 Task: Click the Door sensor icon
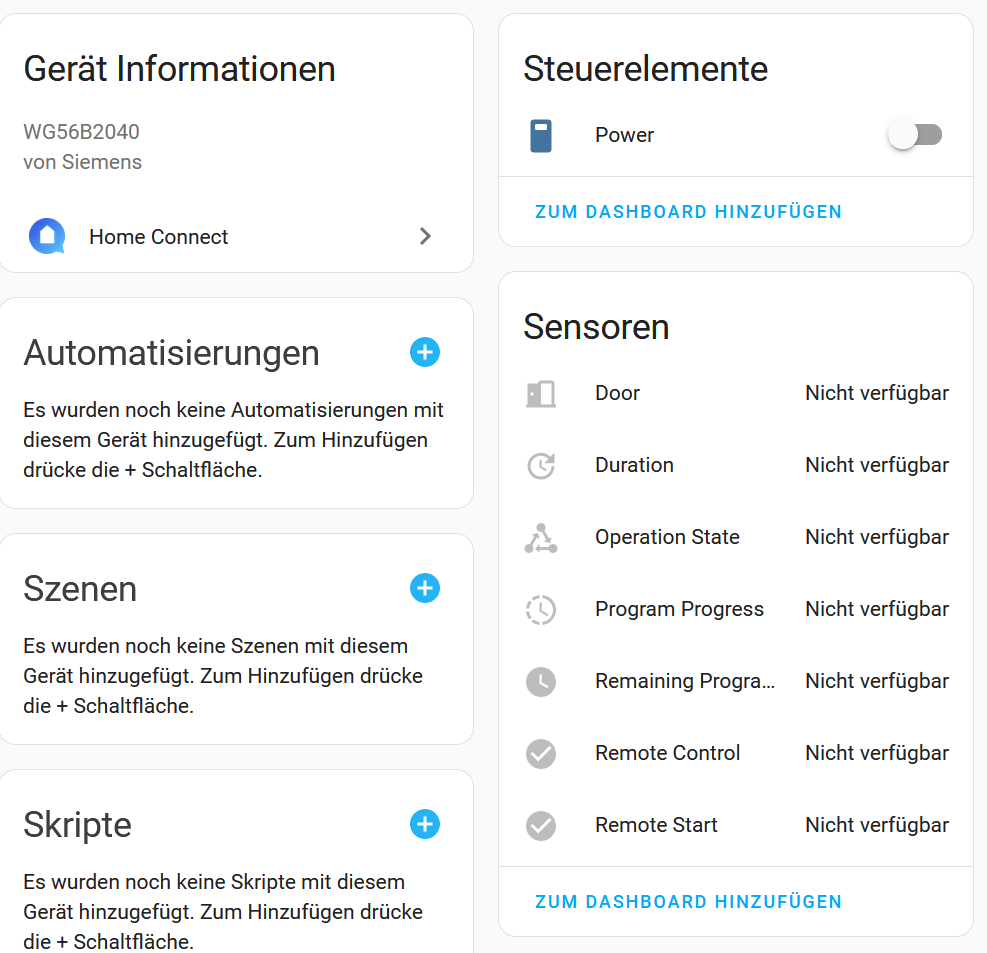541,393
